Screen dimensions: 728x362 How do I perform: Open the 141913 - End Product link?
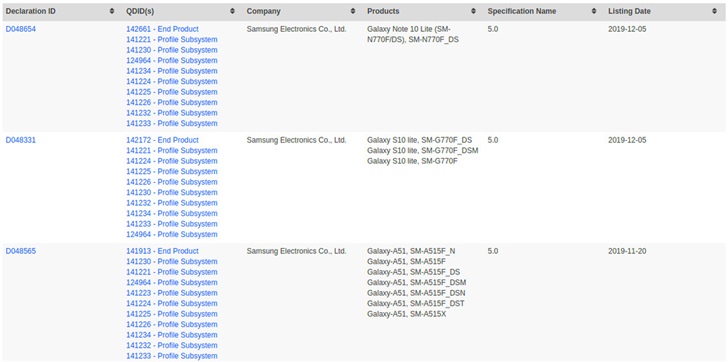162,251
